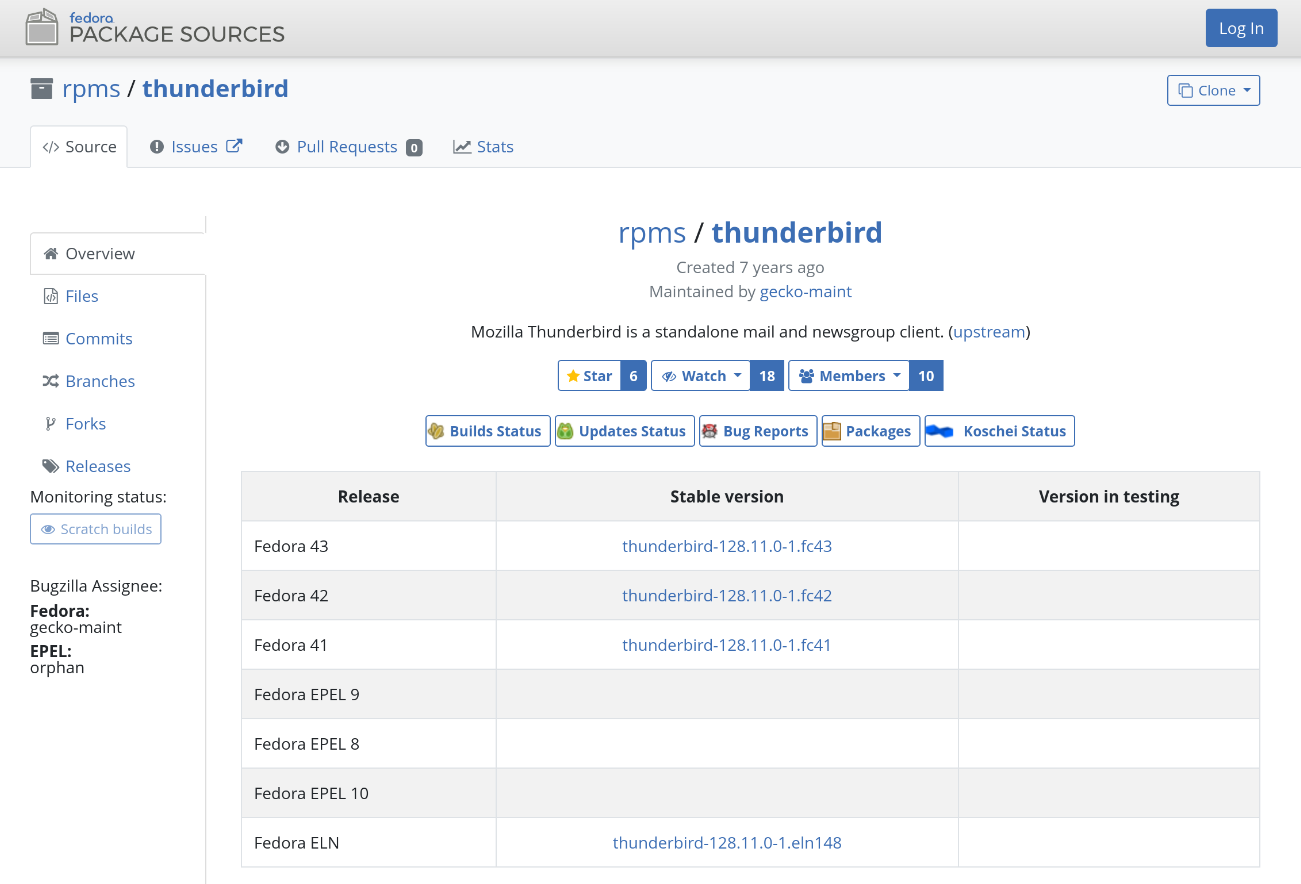This screenshot has height=884, width=1301.
Task: Click the Fedora 42 release cell
Action: 369,595
